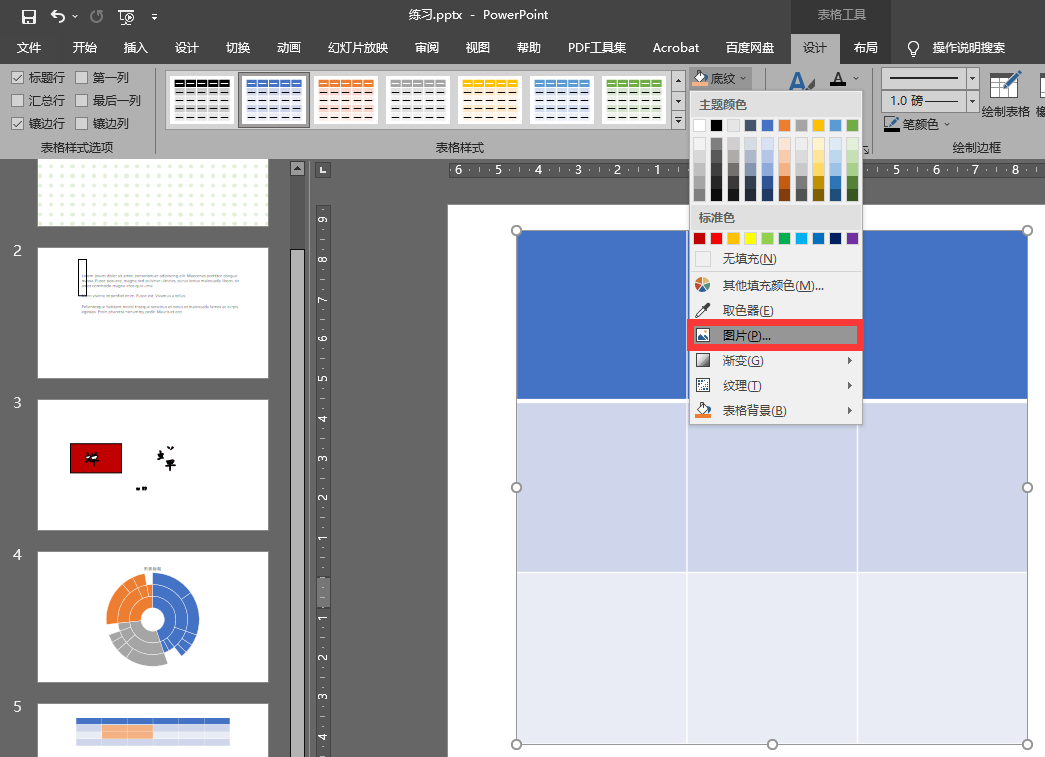Open pen weight 1.0 磅 dropdown
1045x757 pixels.
pyautogui.click(x=972, y=101)
